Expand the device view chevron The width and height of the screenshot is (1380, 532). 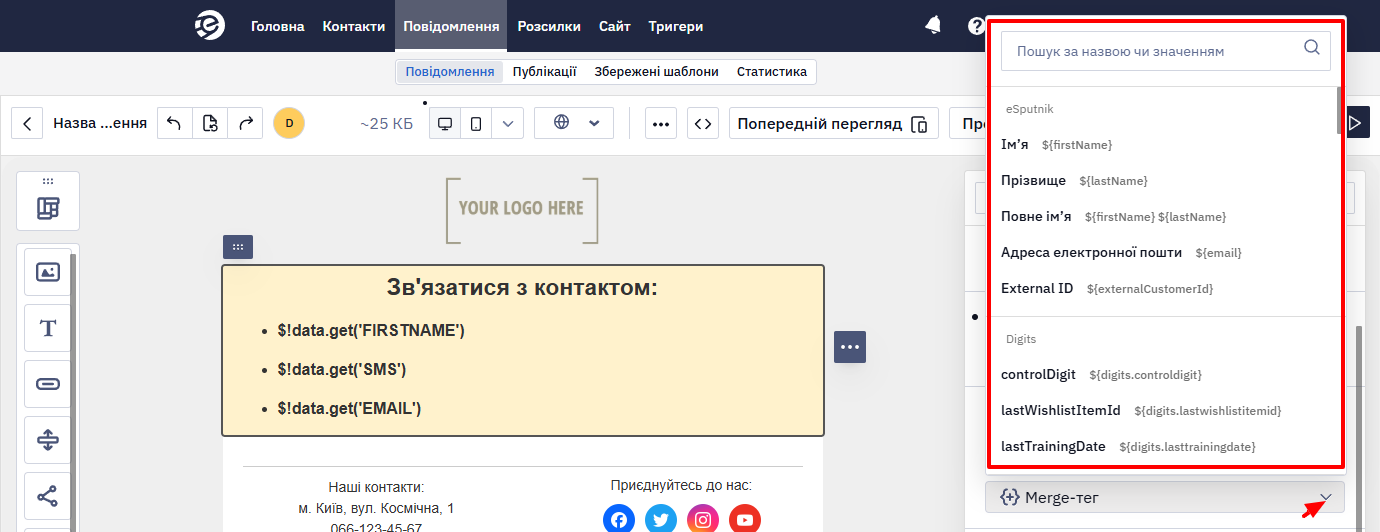[507, 124]
